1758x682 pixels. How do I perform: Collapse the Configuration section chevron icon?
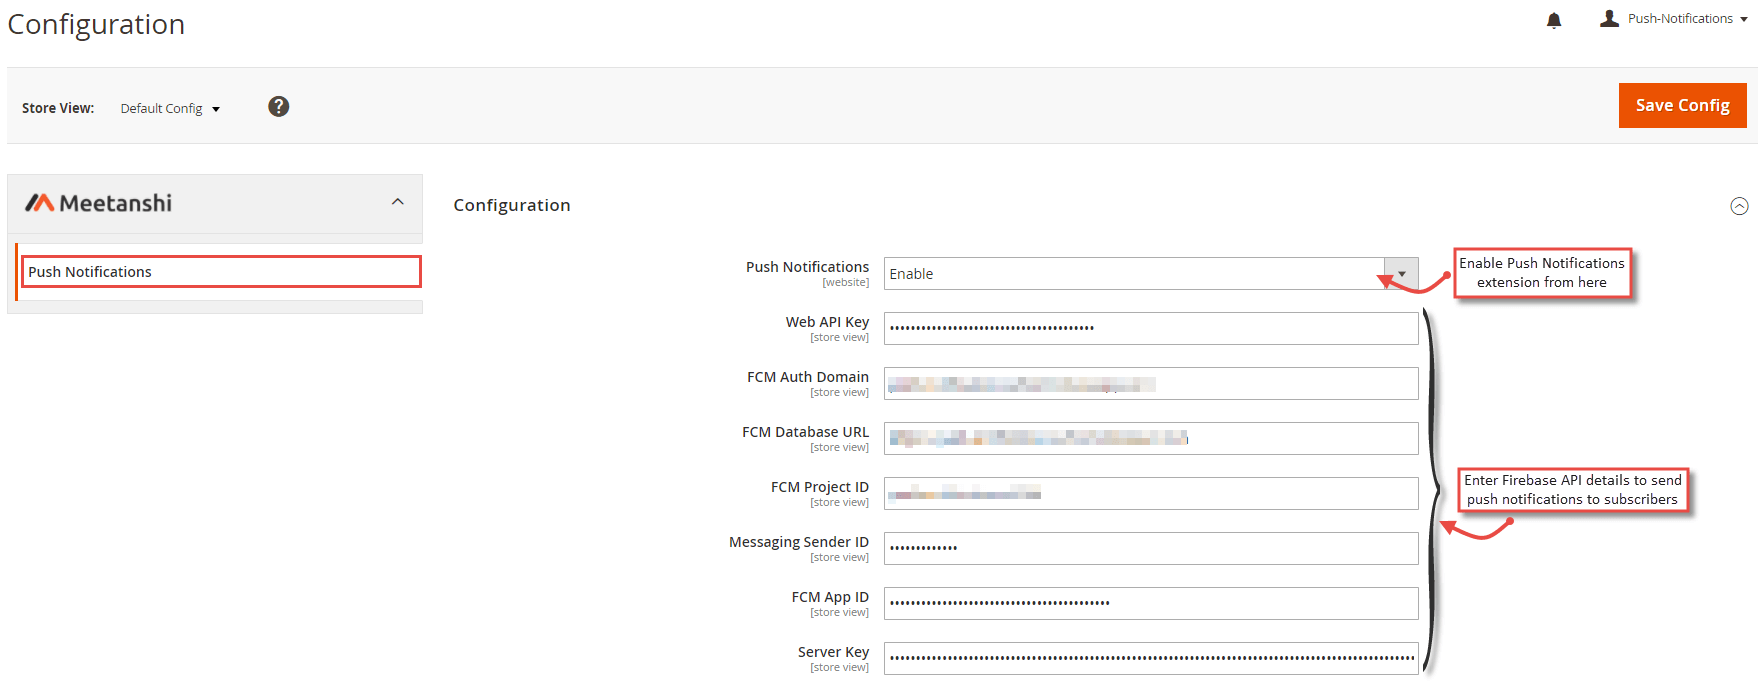point(1739,206)
